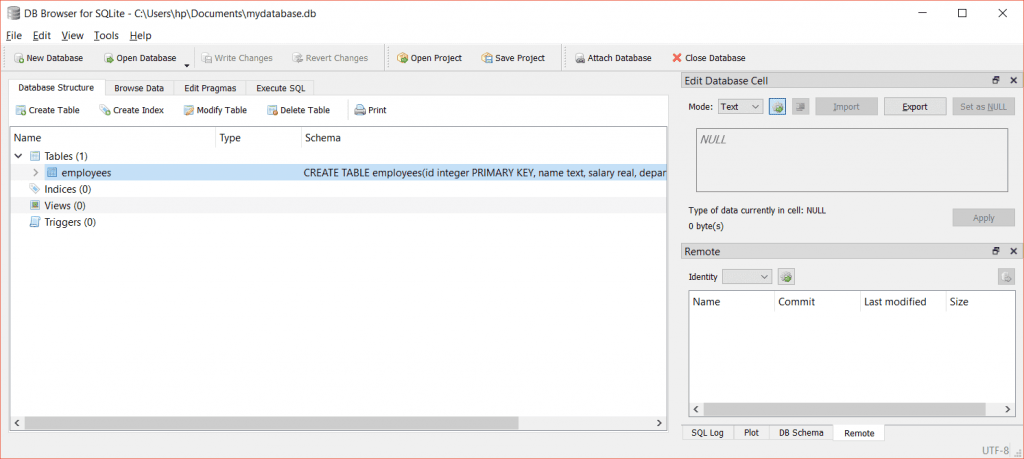Open the File menu
Image resolution: width=1024 pixels, height=459 pixels.
click(x=14, y=35)
